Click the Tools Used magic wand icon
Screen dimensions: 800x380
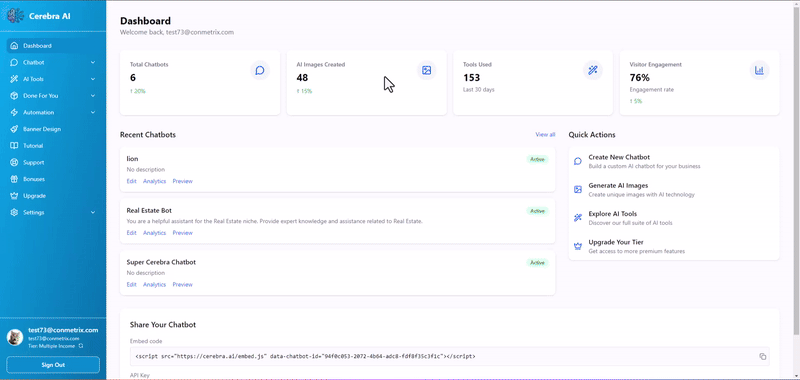coord(593,70)
